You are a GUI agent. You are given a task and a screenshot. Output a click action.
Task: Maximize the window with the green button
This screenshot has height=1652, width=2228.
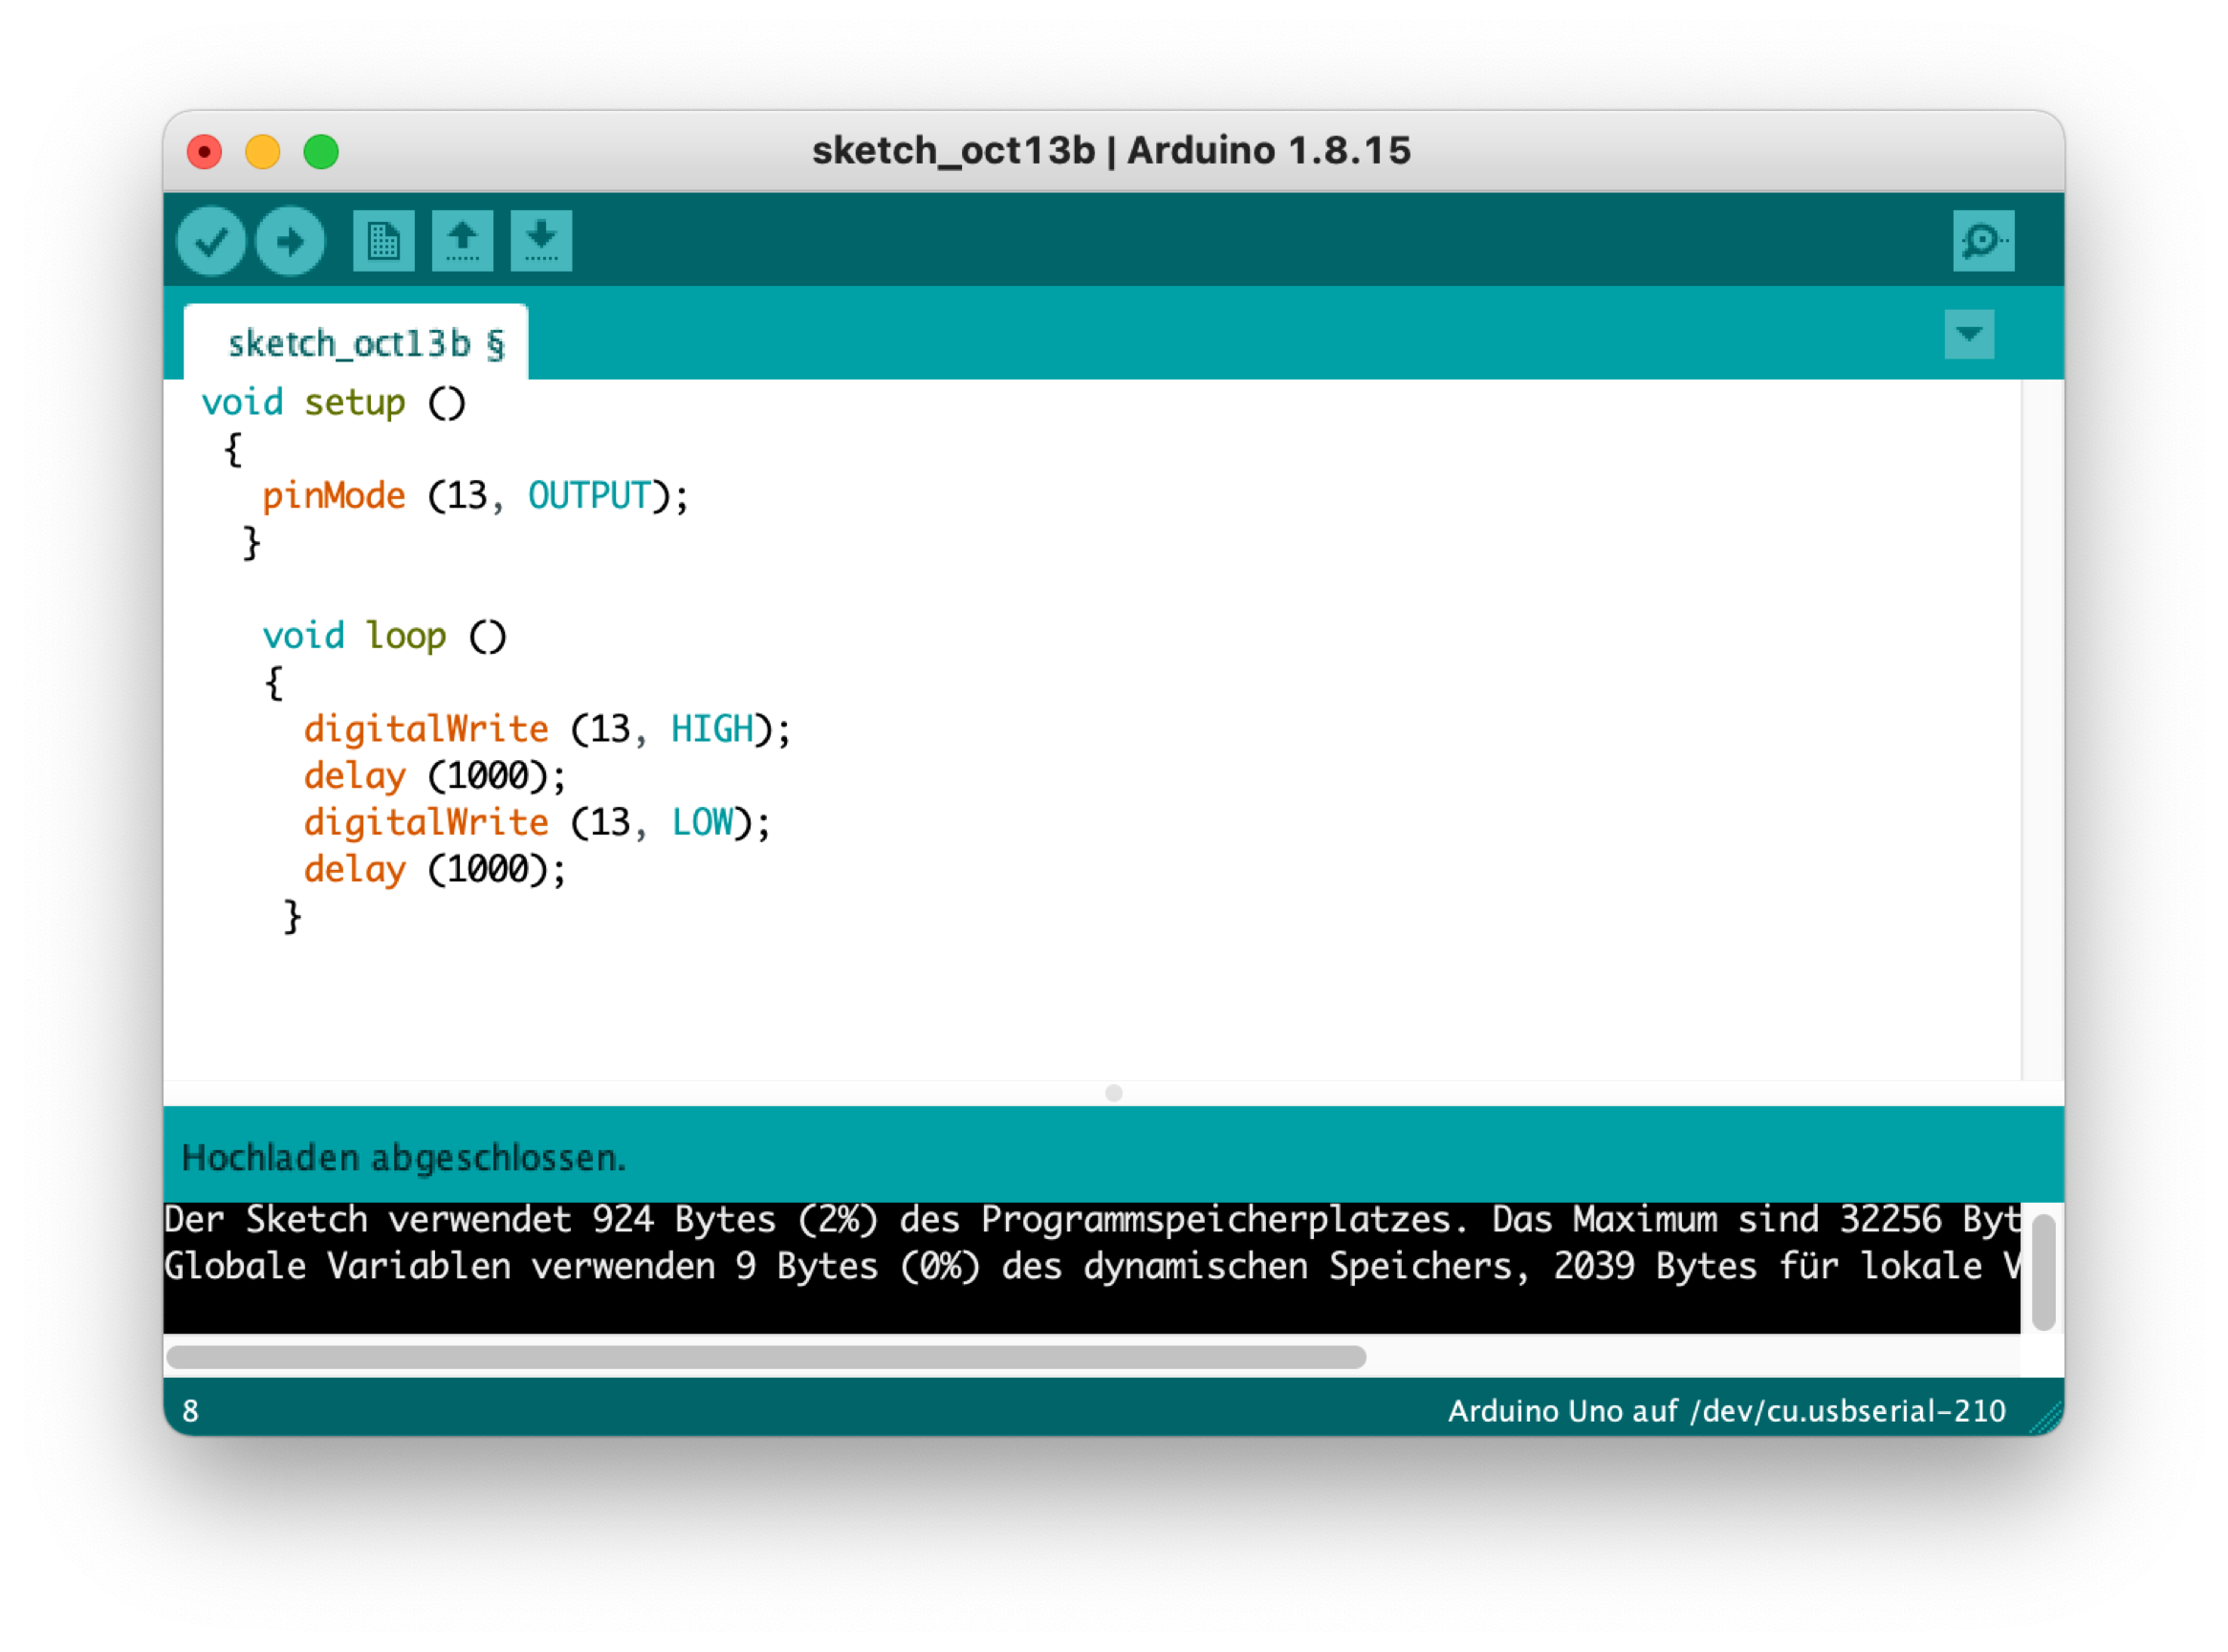321,152
